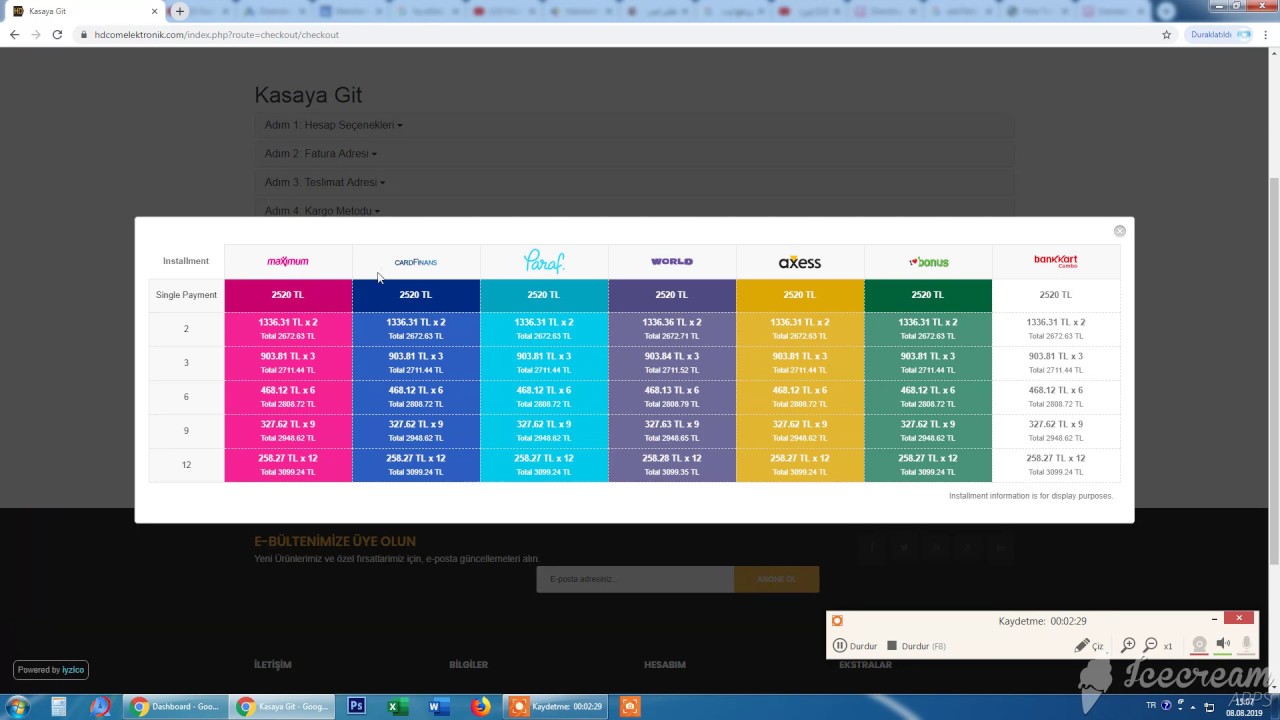Click the Axess card logo
This screenshot has width=1280, height=720.
pos(800,262)
